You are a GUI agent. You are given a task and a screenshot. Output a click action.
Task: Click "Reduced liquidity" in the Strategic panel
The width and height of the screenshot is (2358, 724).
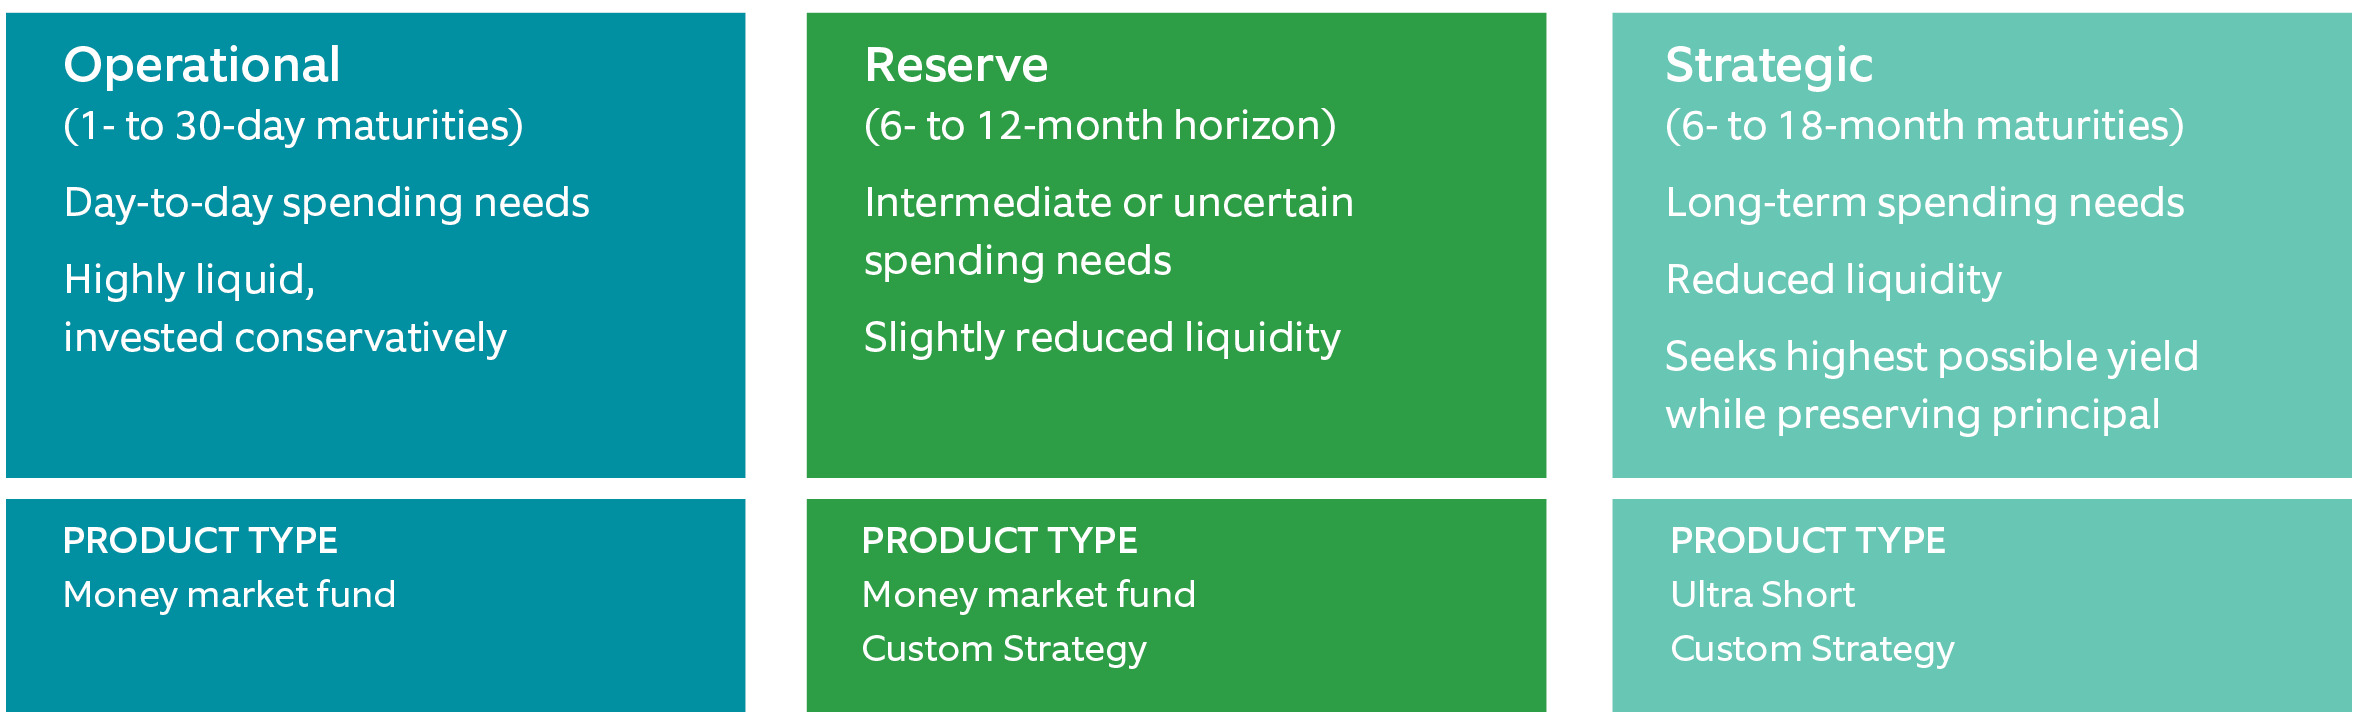tap(1833, 280)
